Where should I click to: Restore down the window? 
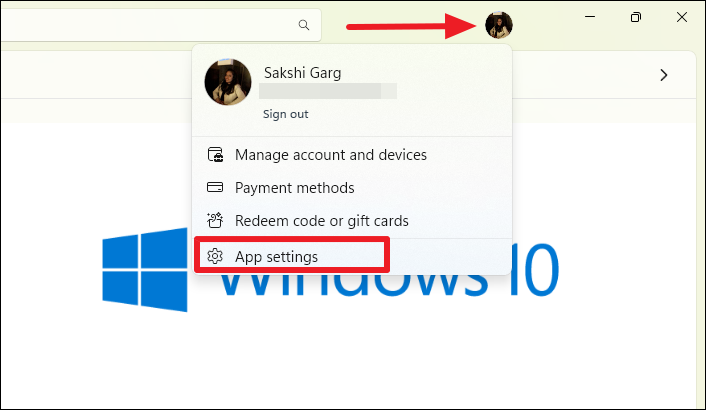636,17
